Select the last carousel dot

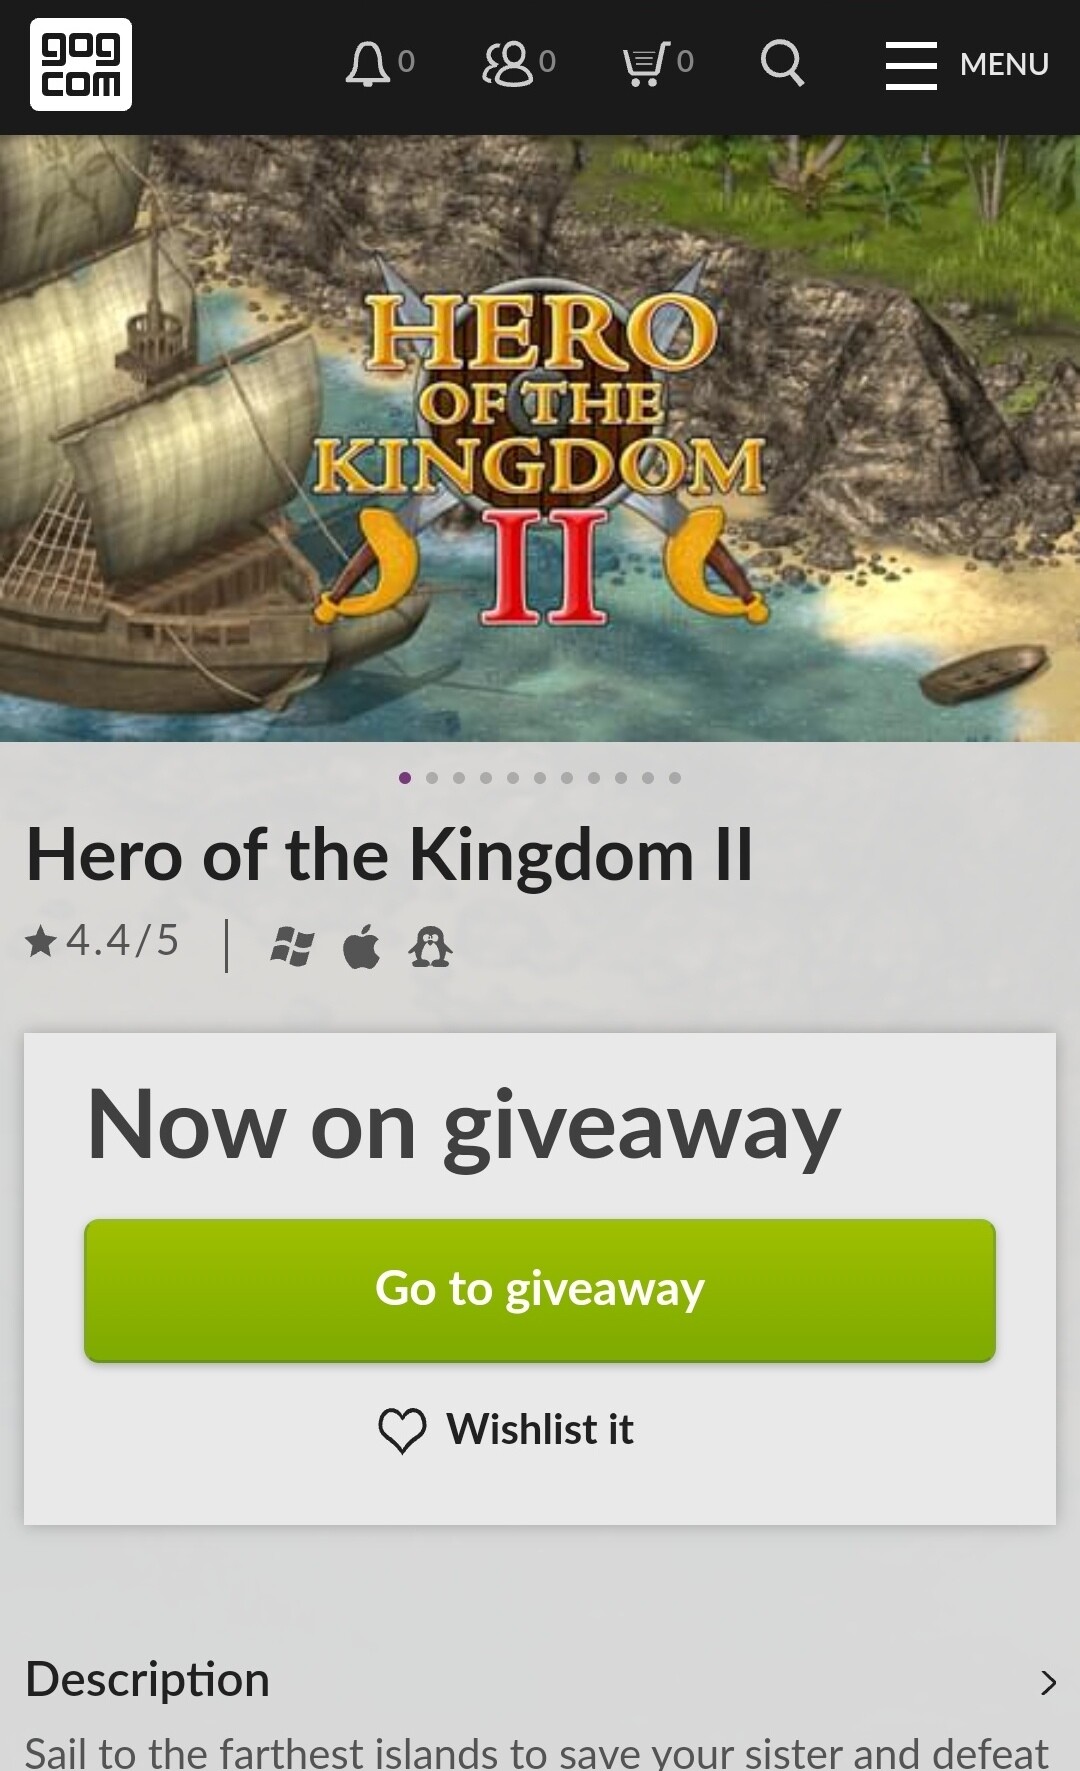click(x=675, y=778)
